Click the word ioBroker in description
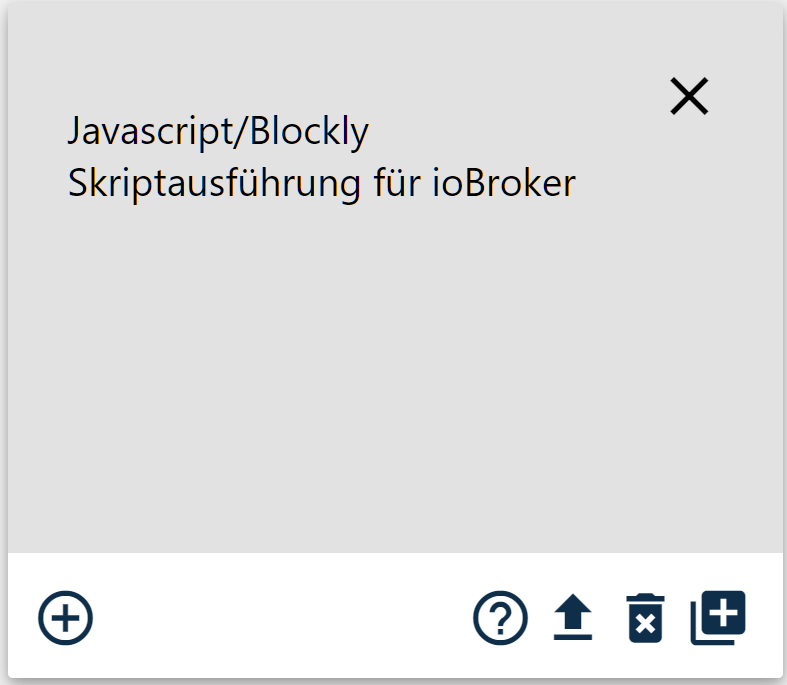 (x=504, y=183)
